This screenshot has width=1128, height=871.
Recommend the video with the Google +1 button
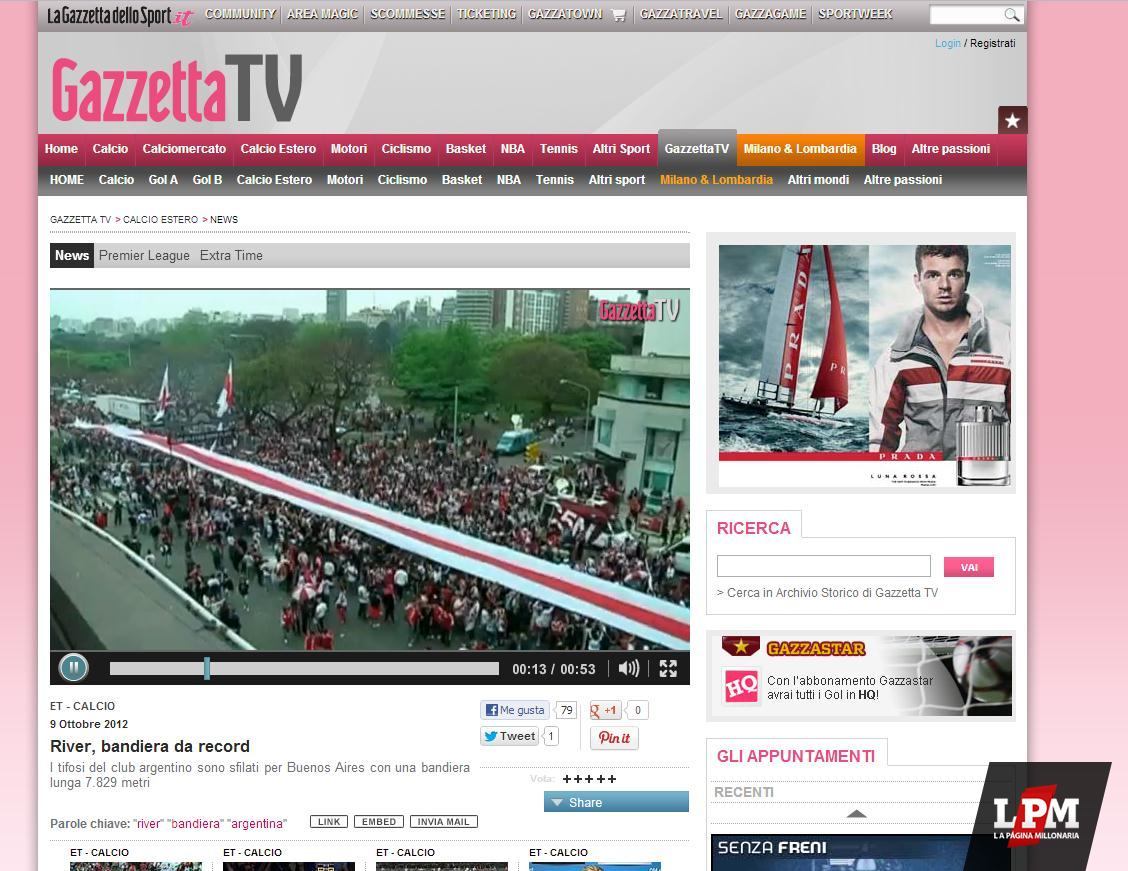(x=604, y=710)
